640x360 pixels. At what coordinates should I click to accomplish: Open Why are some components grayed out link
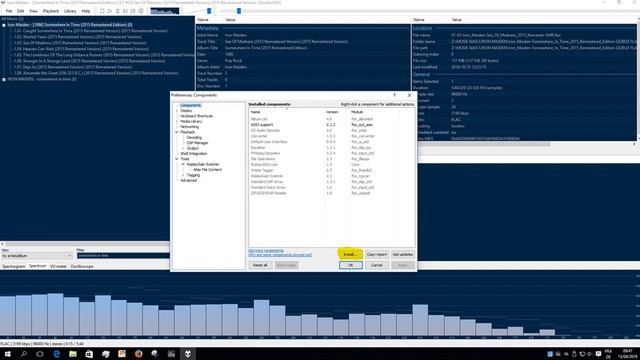280,255
